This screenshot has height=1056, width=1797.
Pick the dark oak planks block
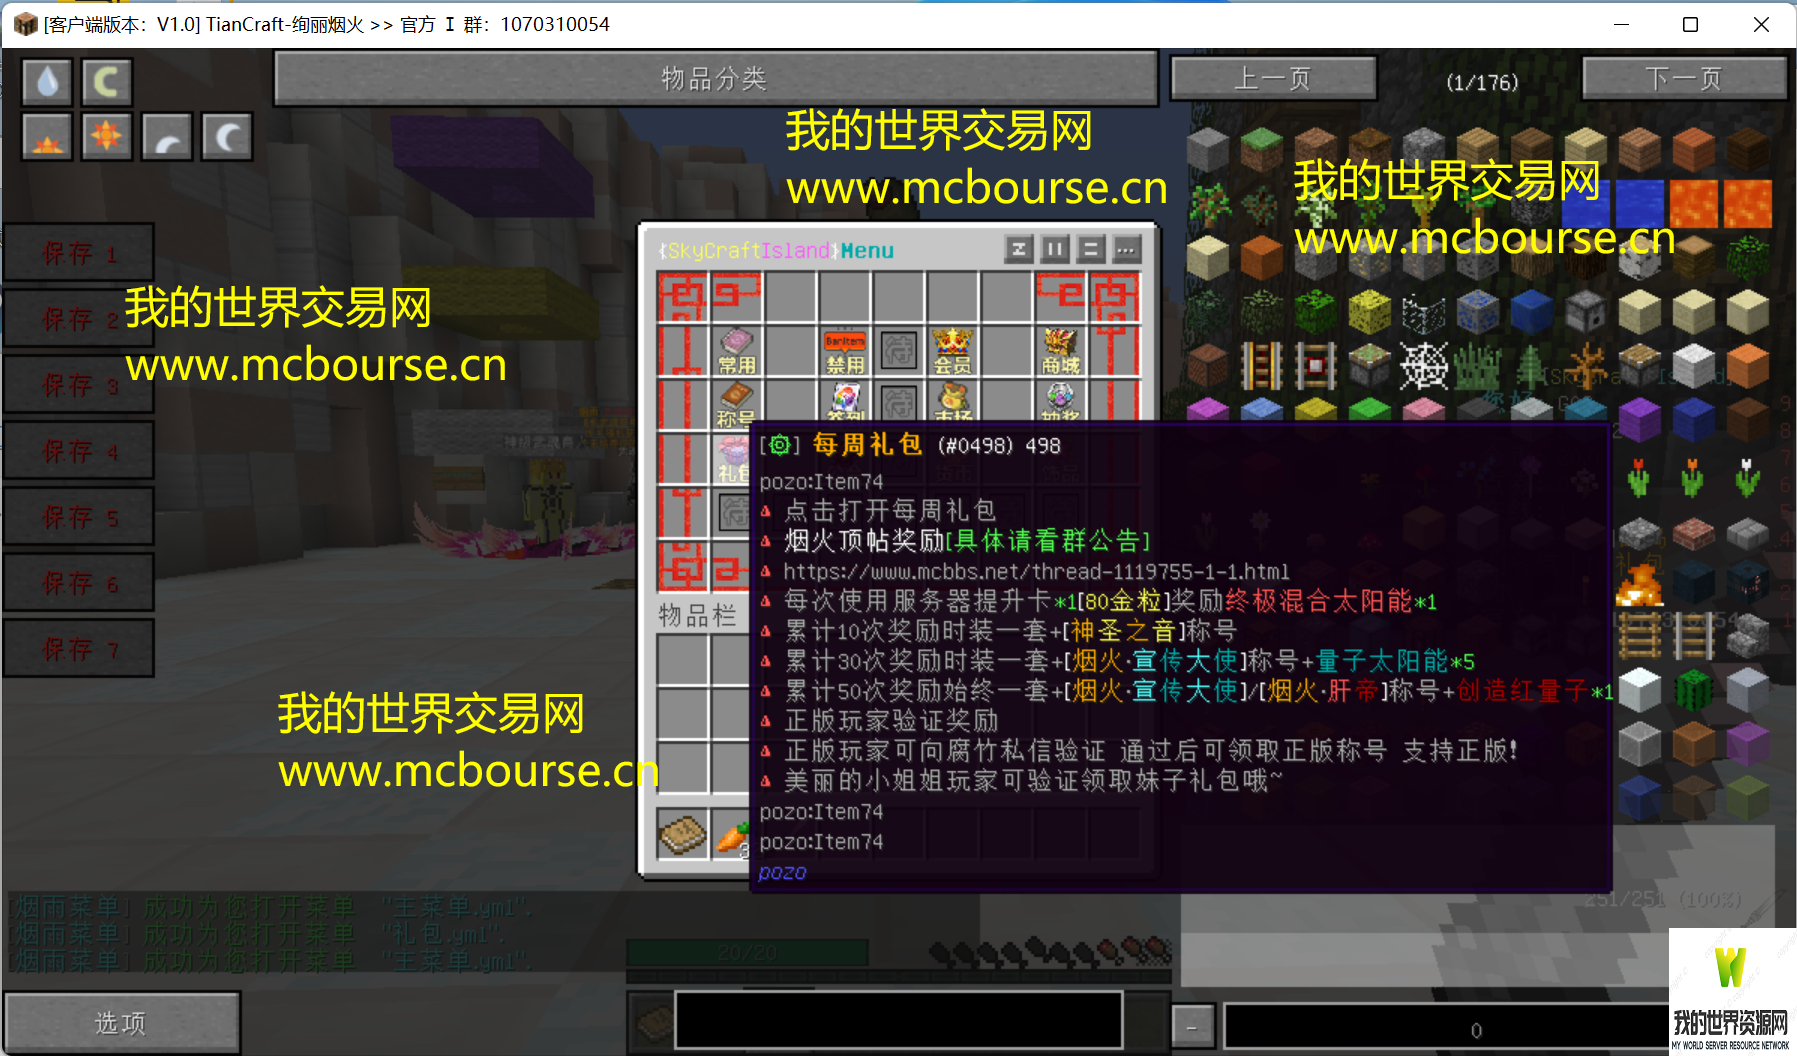[1748, 149]
